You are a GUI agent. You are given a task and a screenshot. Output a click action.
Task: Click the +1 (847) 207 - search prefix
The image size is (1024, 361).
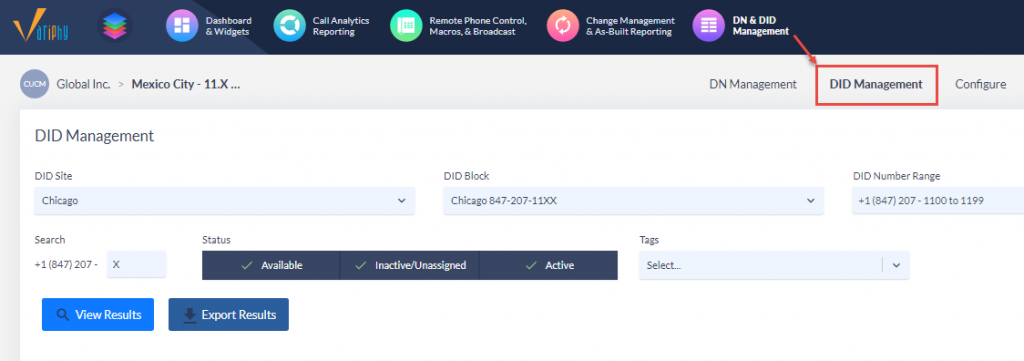[66, 264]
